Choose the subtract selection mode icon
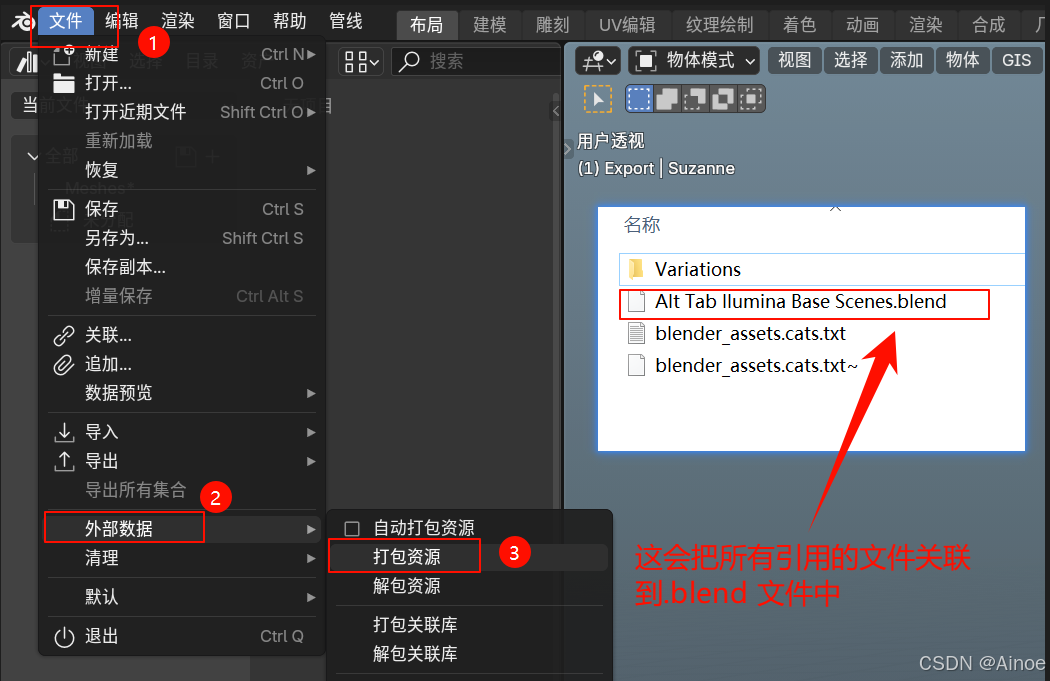The width and height of the screenshot is (1050, 681). (x=695, y=100)
